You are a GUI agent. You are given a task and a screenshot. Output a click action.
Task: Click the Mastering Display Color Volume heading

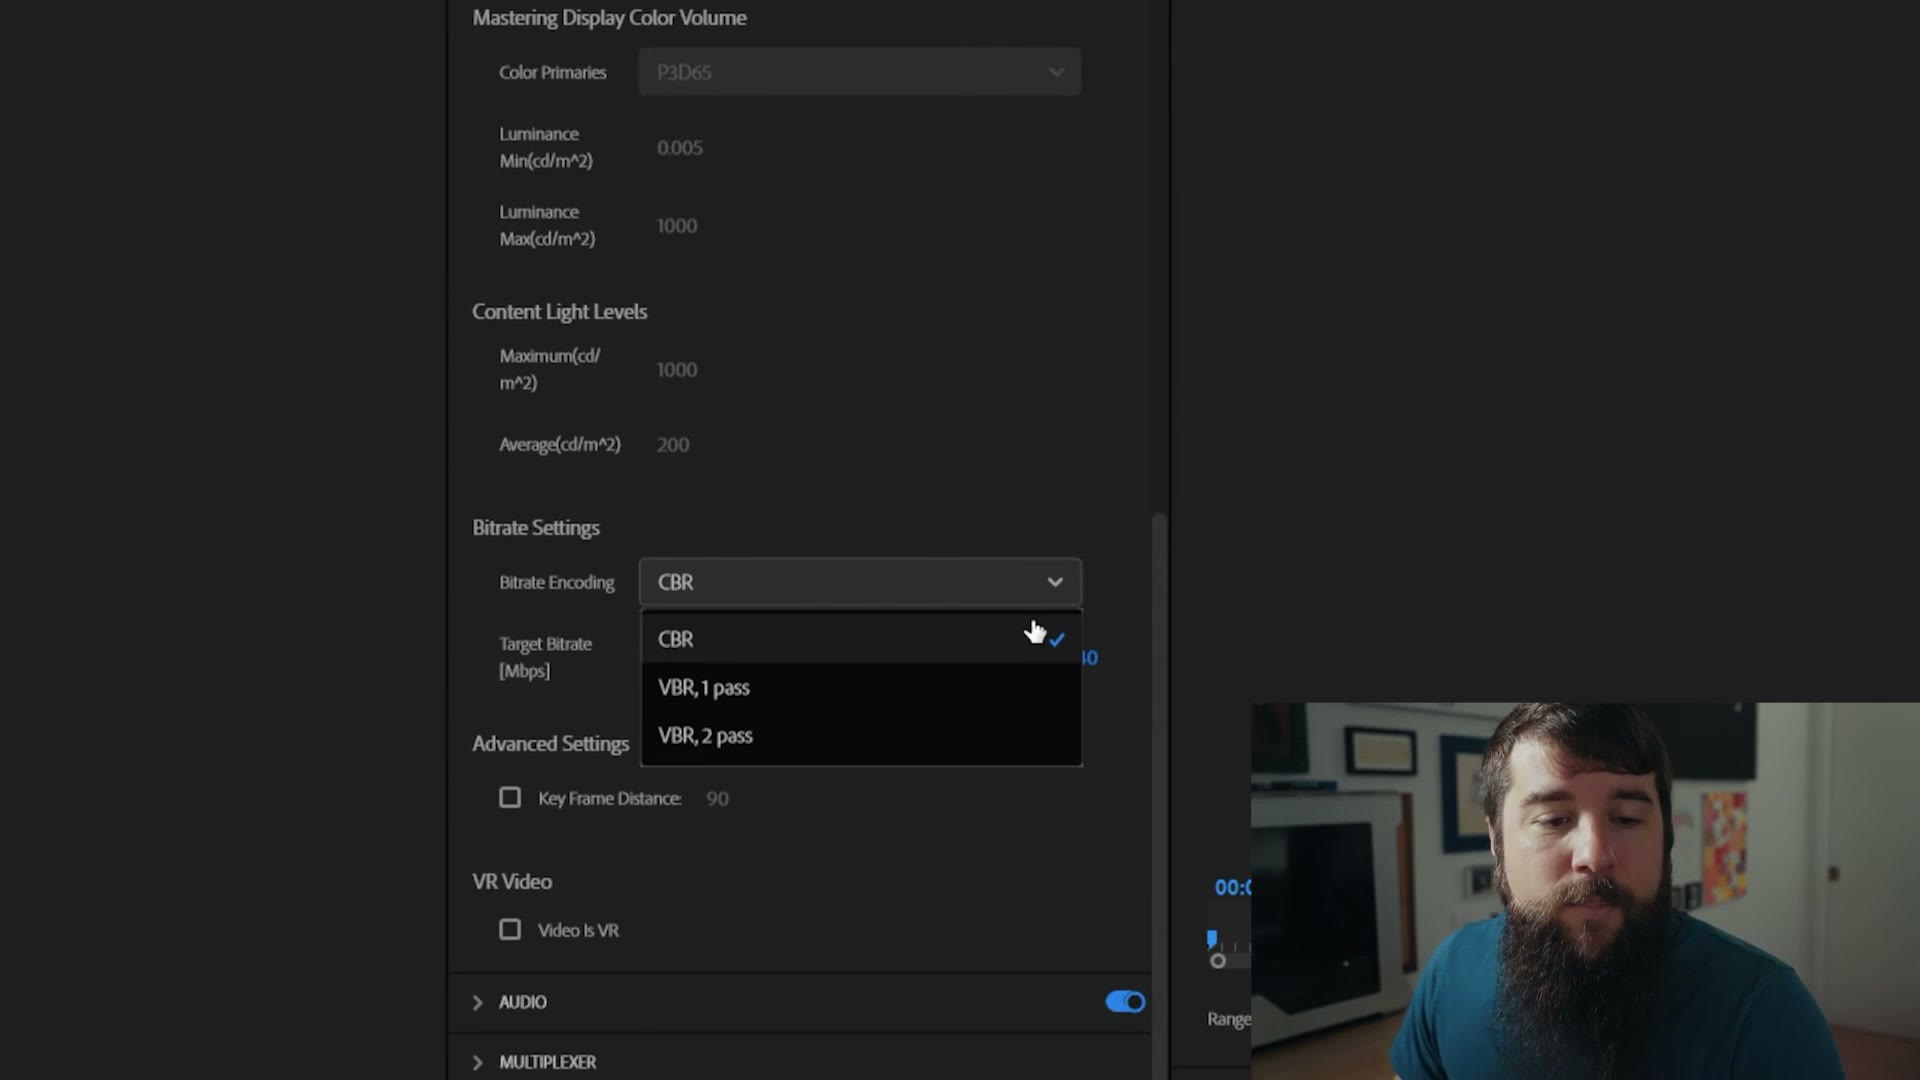click(609, 18)
